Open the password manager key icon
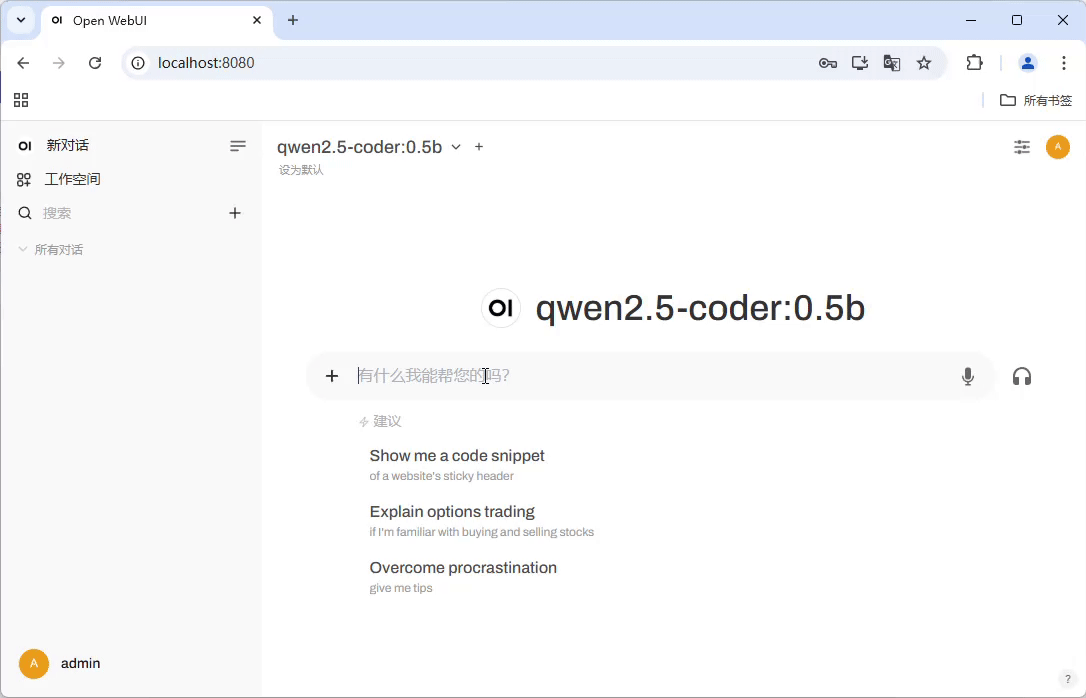Screen dimensions: 1086x698 point(828,63)
